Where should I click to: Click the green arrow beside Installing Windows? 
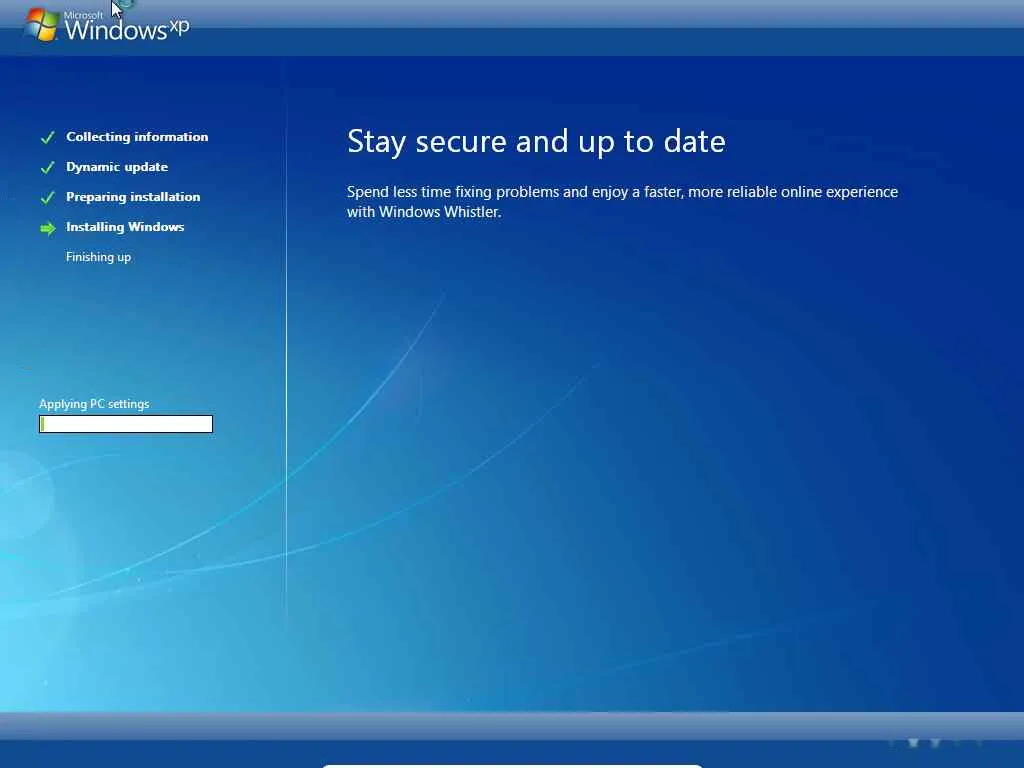[x=48, y=228]
